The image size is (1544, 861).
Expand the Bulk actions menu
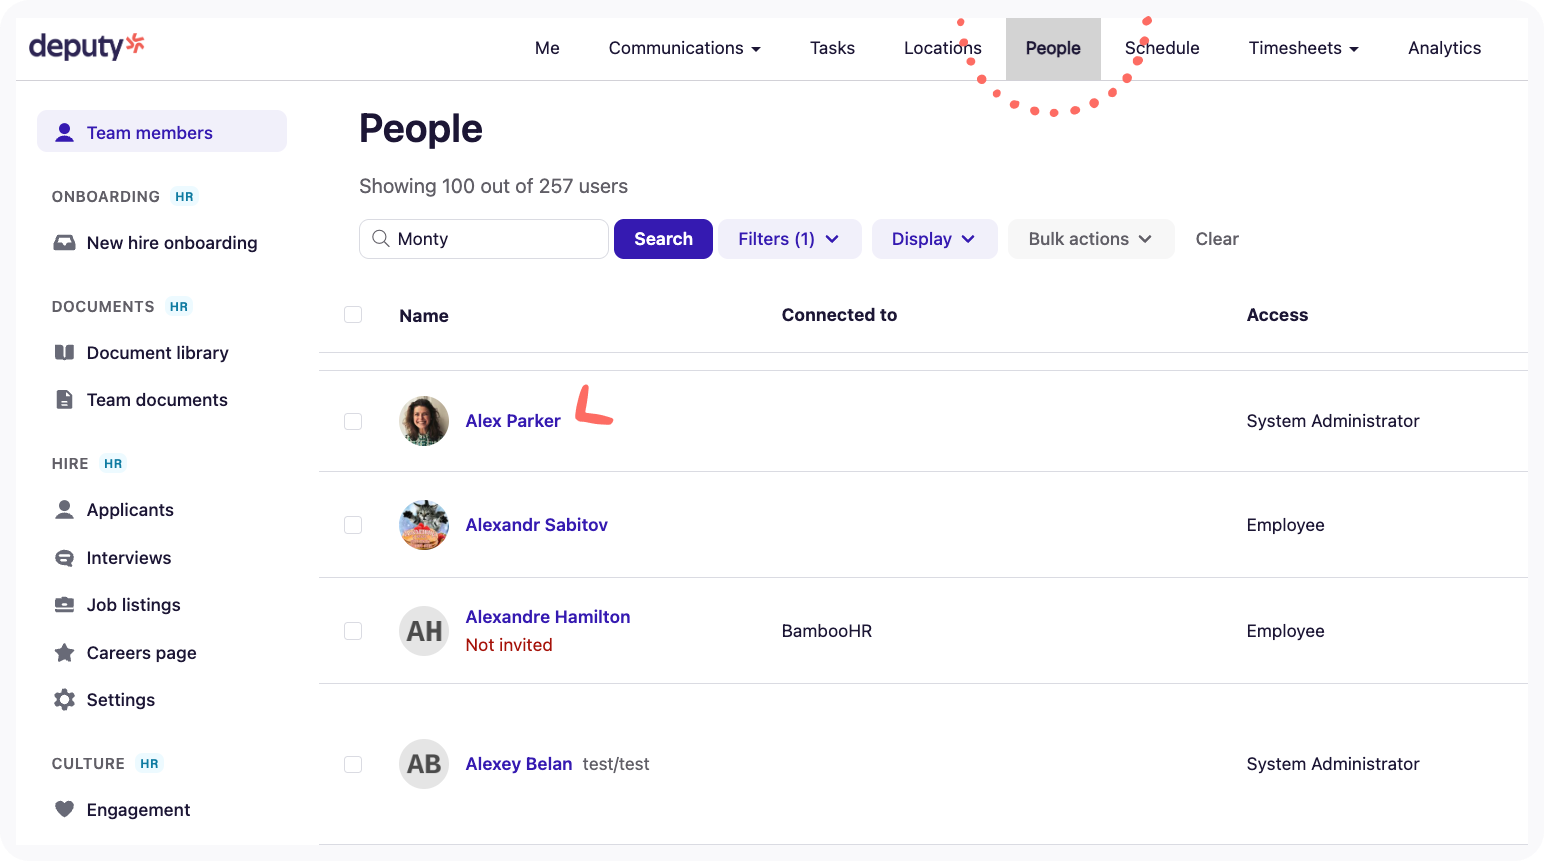click(1089, 239)
